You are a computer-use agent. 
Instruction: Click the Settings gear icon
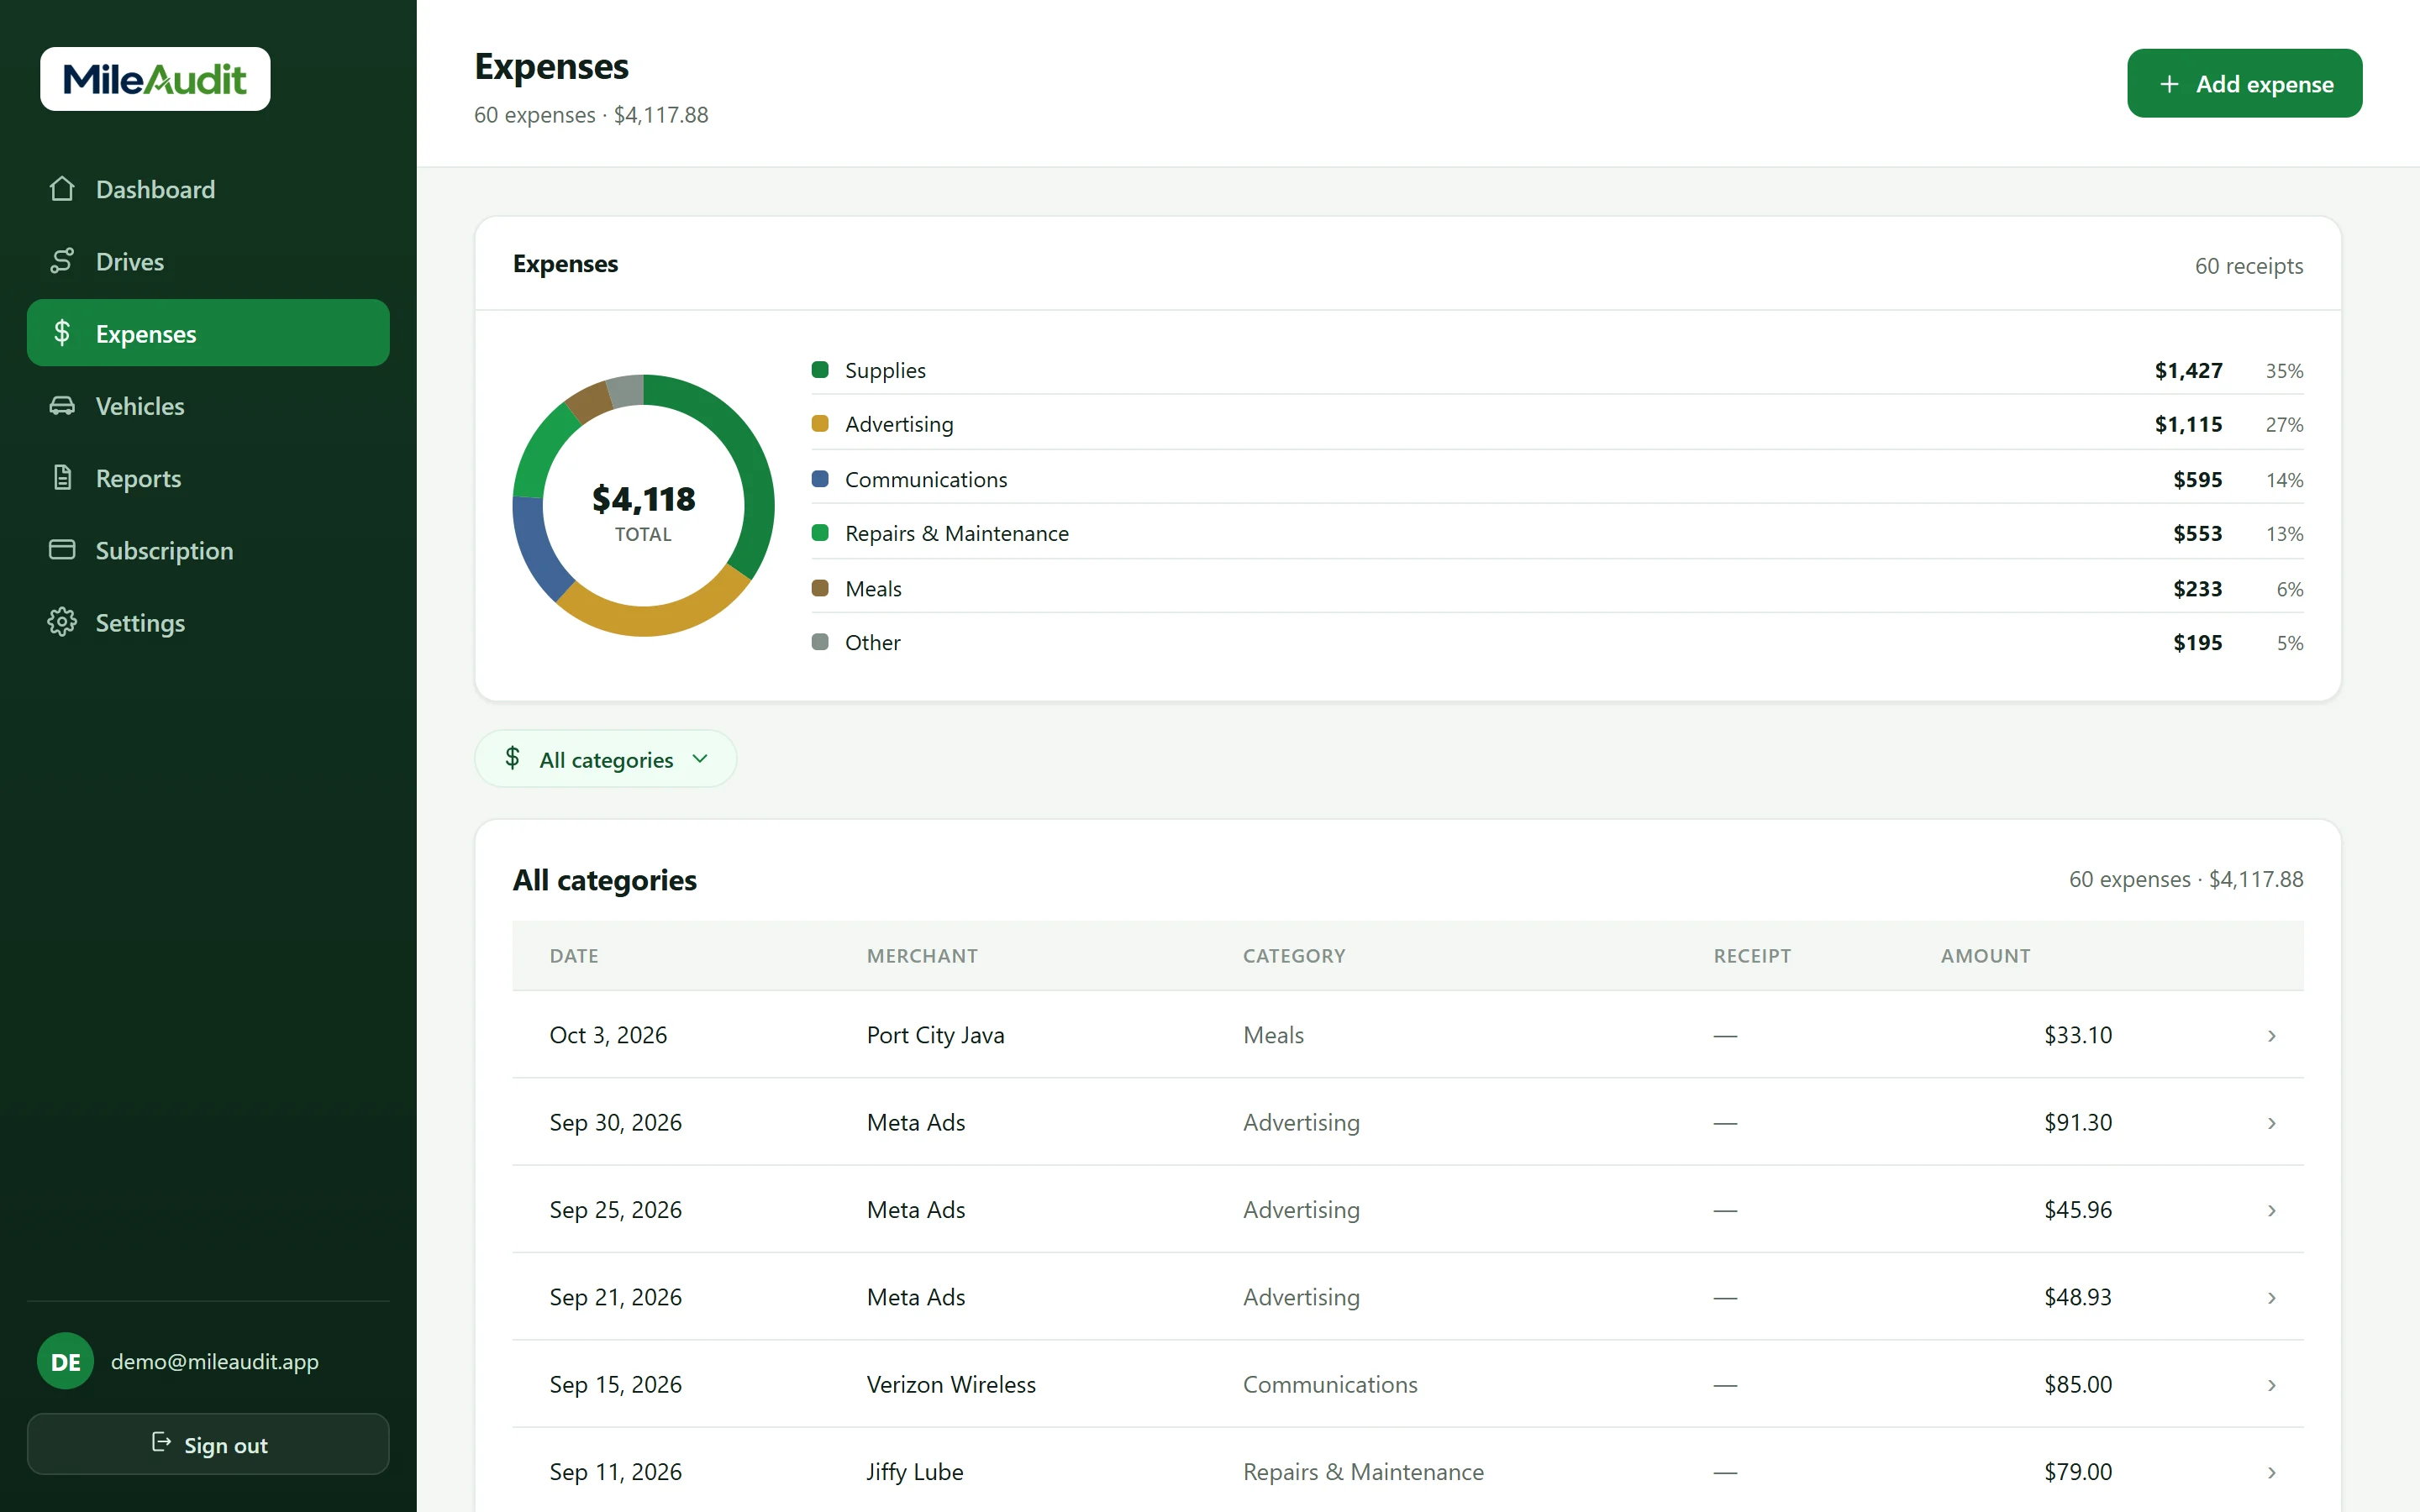62,622
